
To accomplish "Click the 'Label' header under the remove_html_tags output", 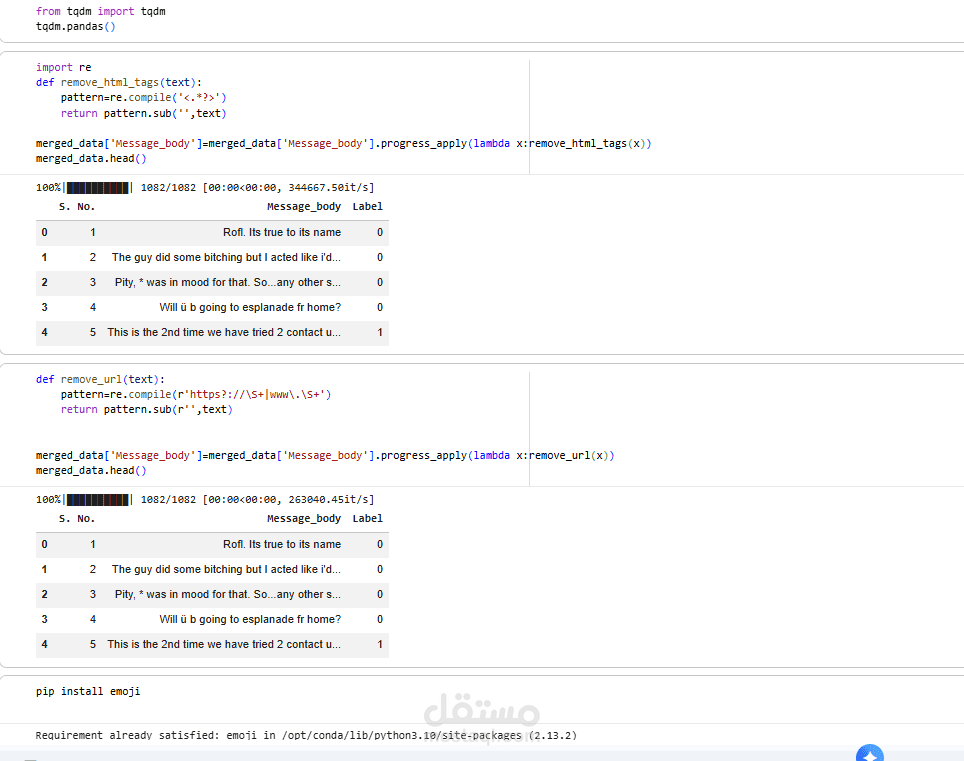I will pyautogui.click(x=368, y=207).
